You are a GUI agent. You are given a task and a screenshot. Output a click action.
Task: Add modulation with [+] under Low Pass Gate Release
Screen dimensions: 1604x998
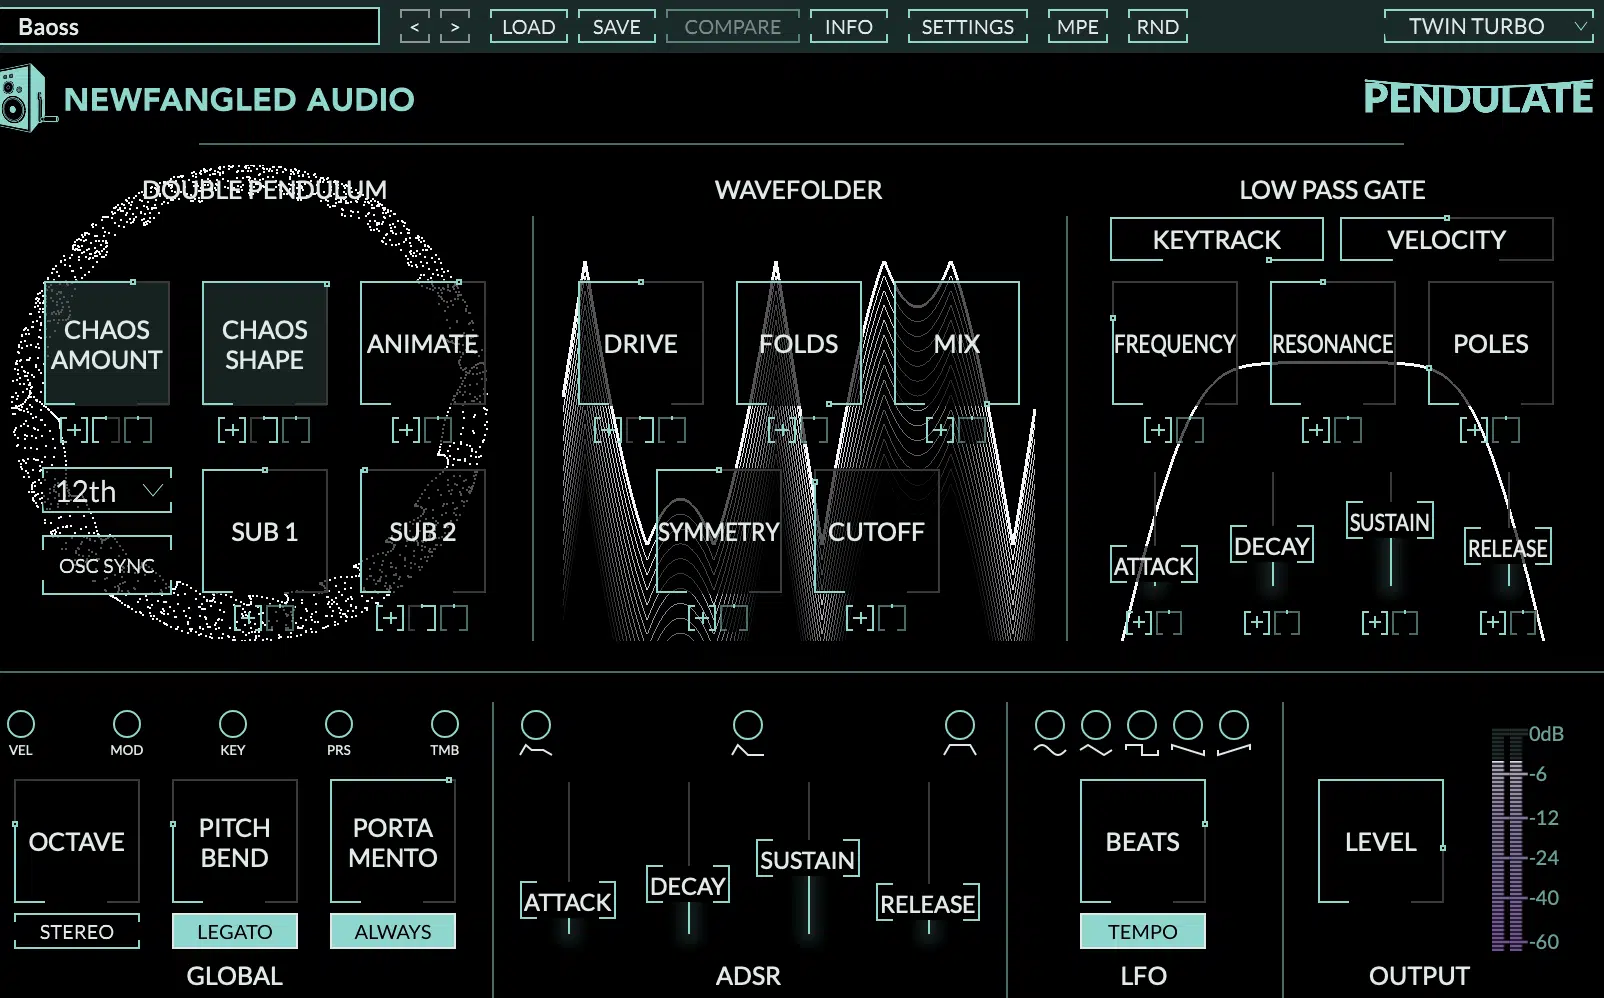1494,623
